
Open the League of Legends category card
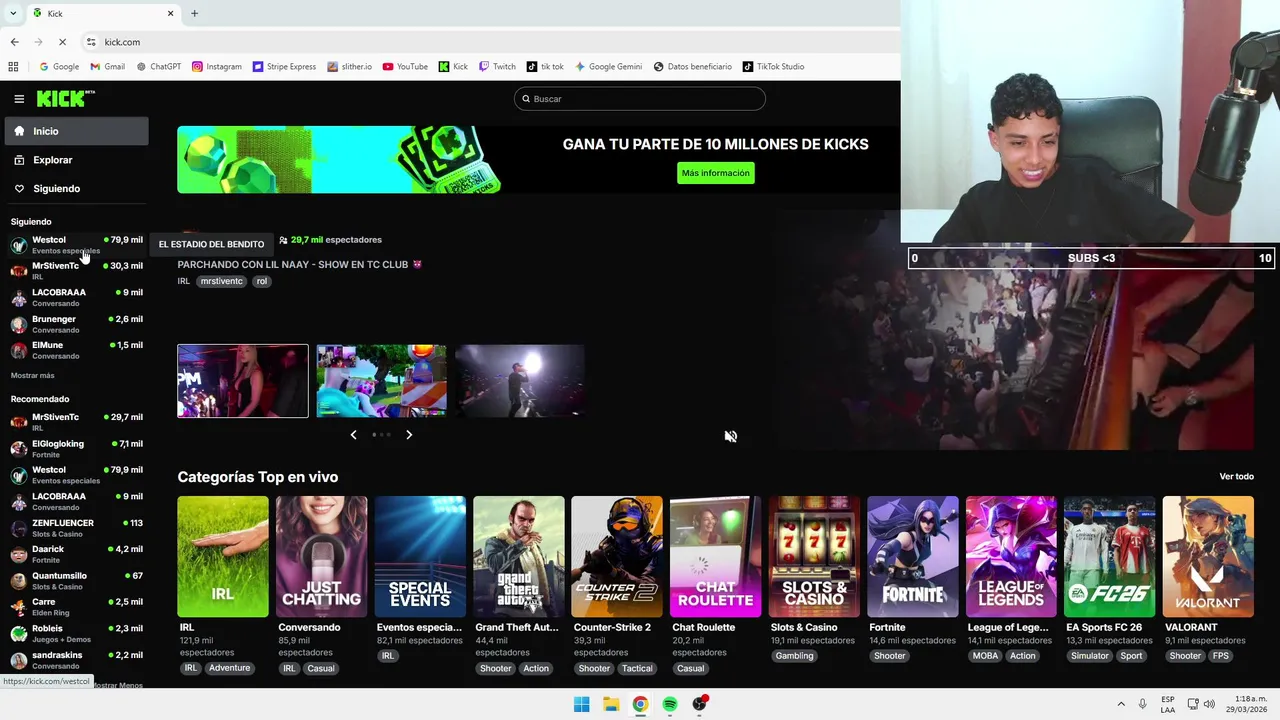coord(1011,557)
